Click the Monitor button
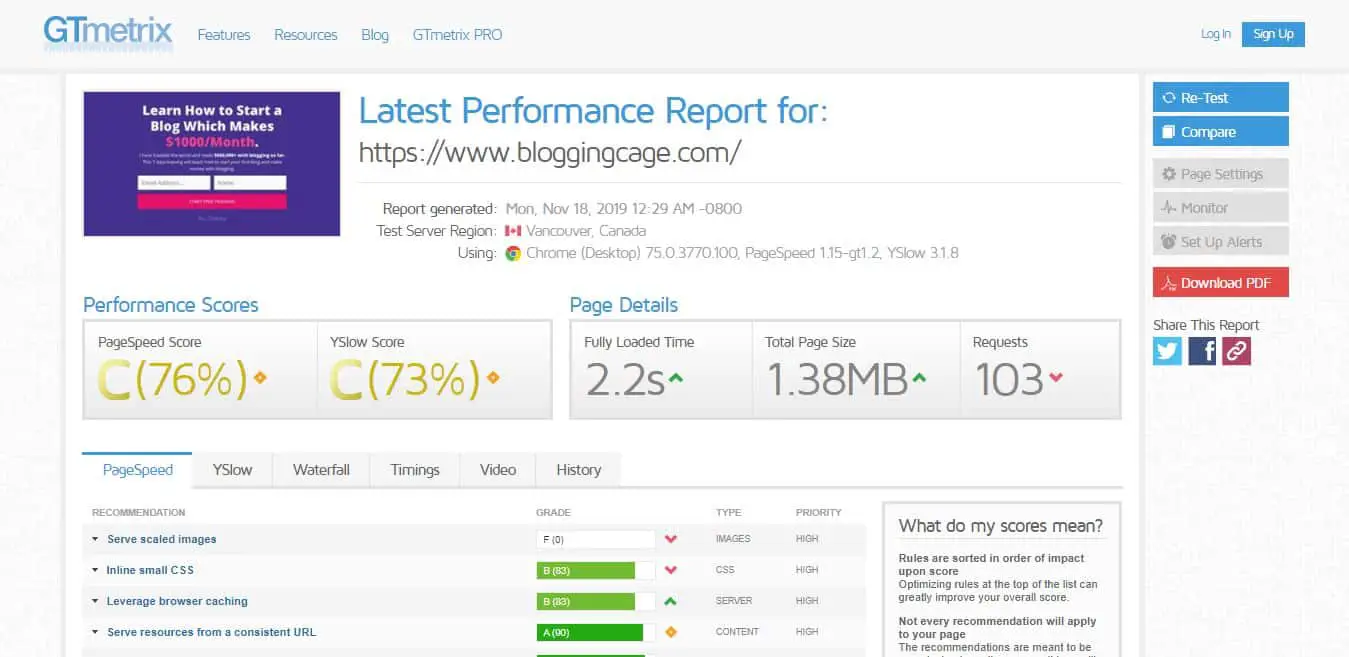1349x657 pixels. point(1220,207)
